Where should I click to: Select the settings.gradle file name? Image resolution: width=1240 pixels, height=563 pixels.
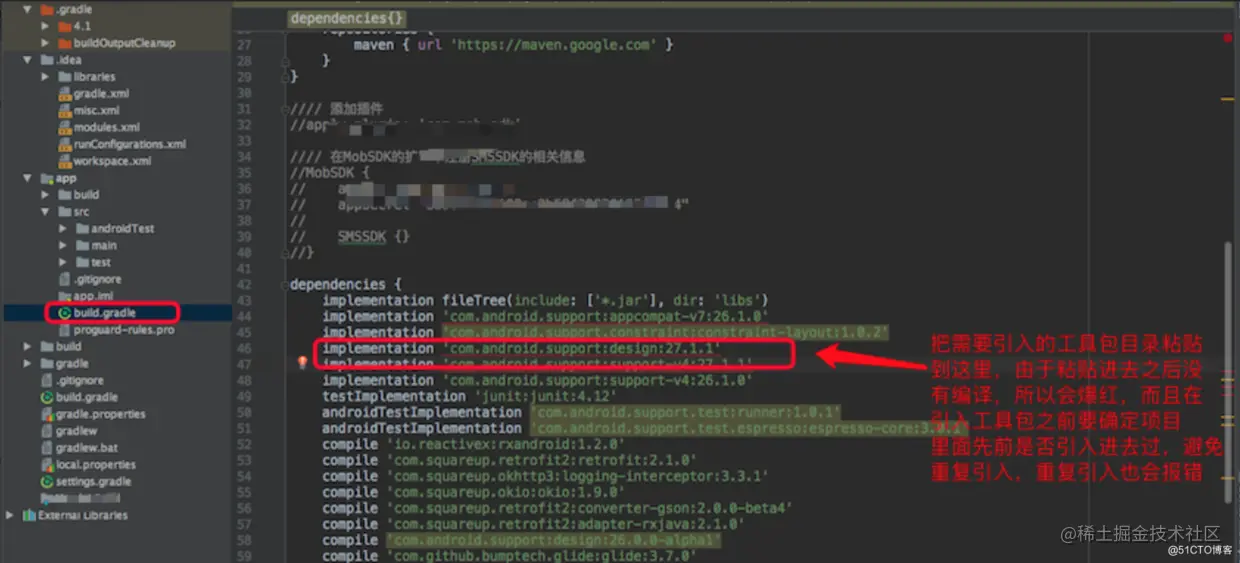click(95, 482)
